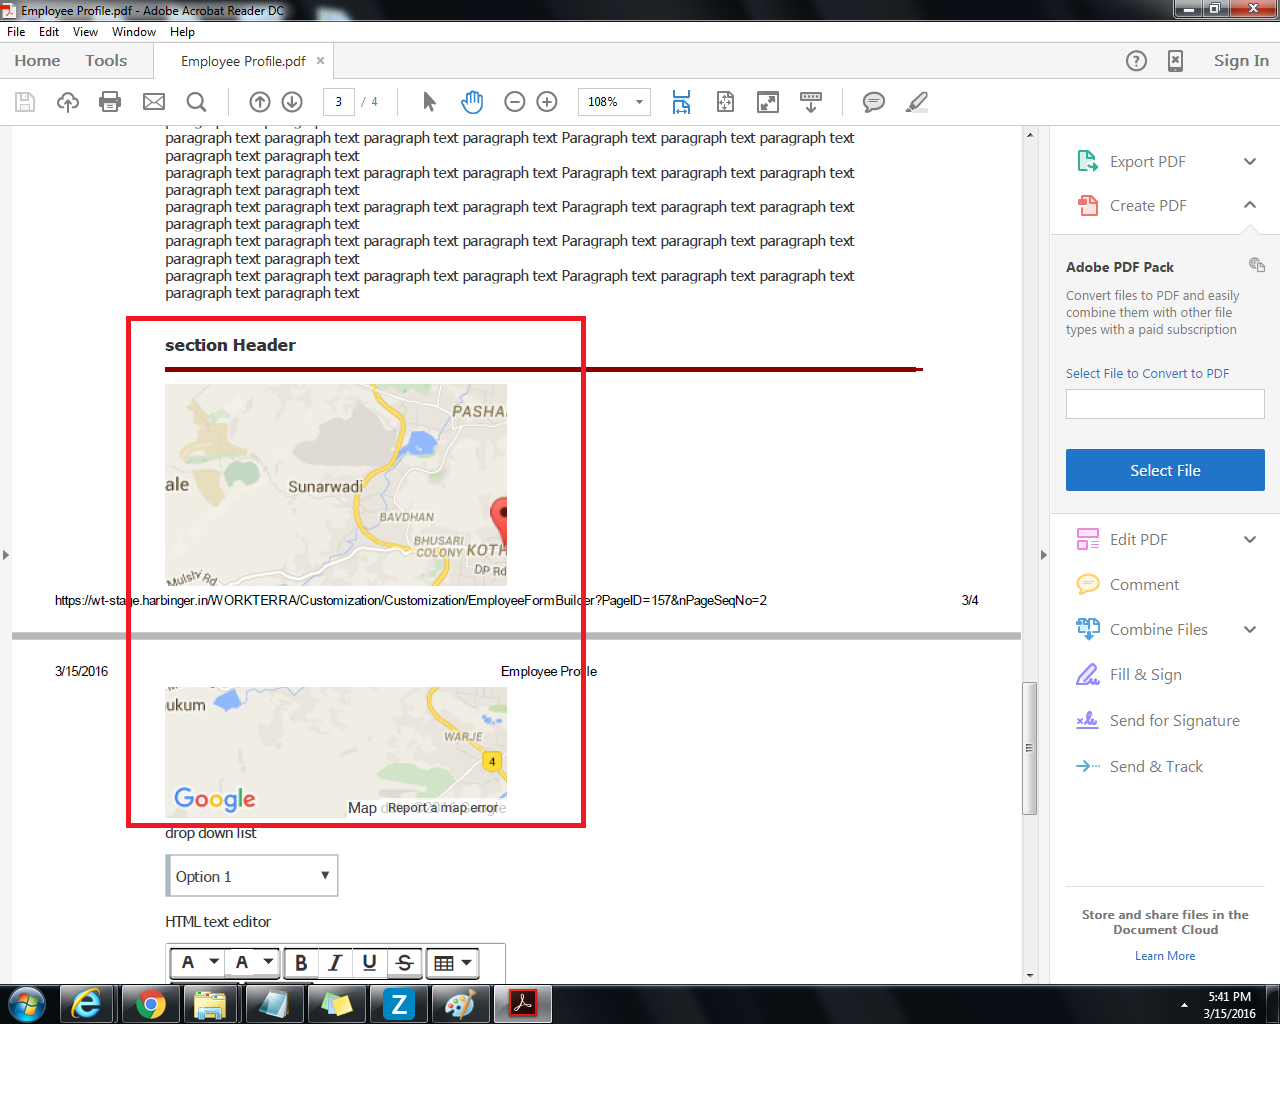Toggle underline in the HTML text editor
Viewport: 1280px width, 1100px height.
pos(370,962)
